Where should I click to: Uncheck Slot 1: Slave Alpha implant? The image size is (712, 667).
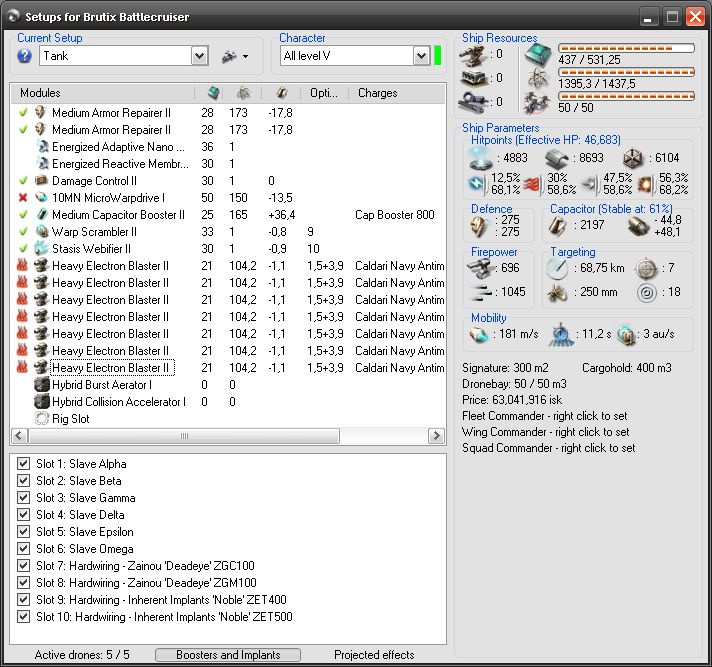click(x=24, y=464)
